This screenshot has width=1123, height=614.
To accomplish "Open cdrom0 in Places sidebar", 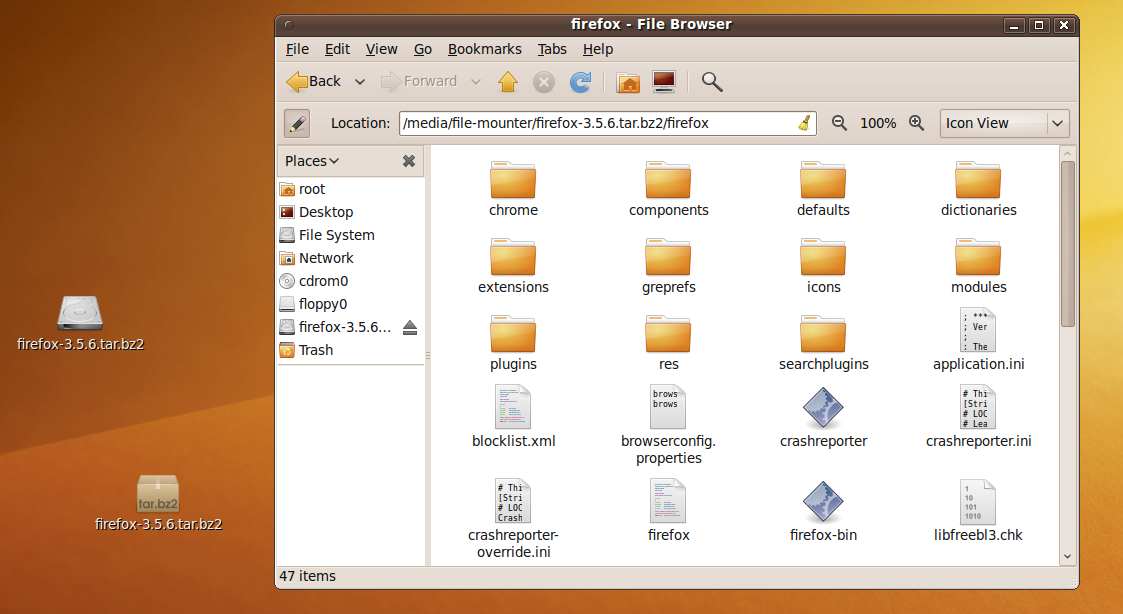I will (351, 281).
